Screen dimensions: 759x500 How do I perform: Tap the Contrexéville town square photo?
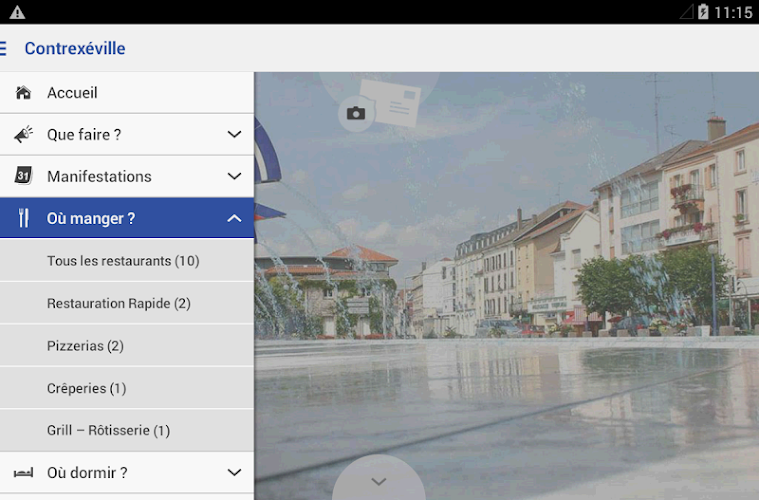coord(506,286)
